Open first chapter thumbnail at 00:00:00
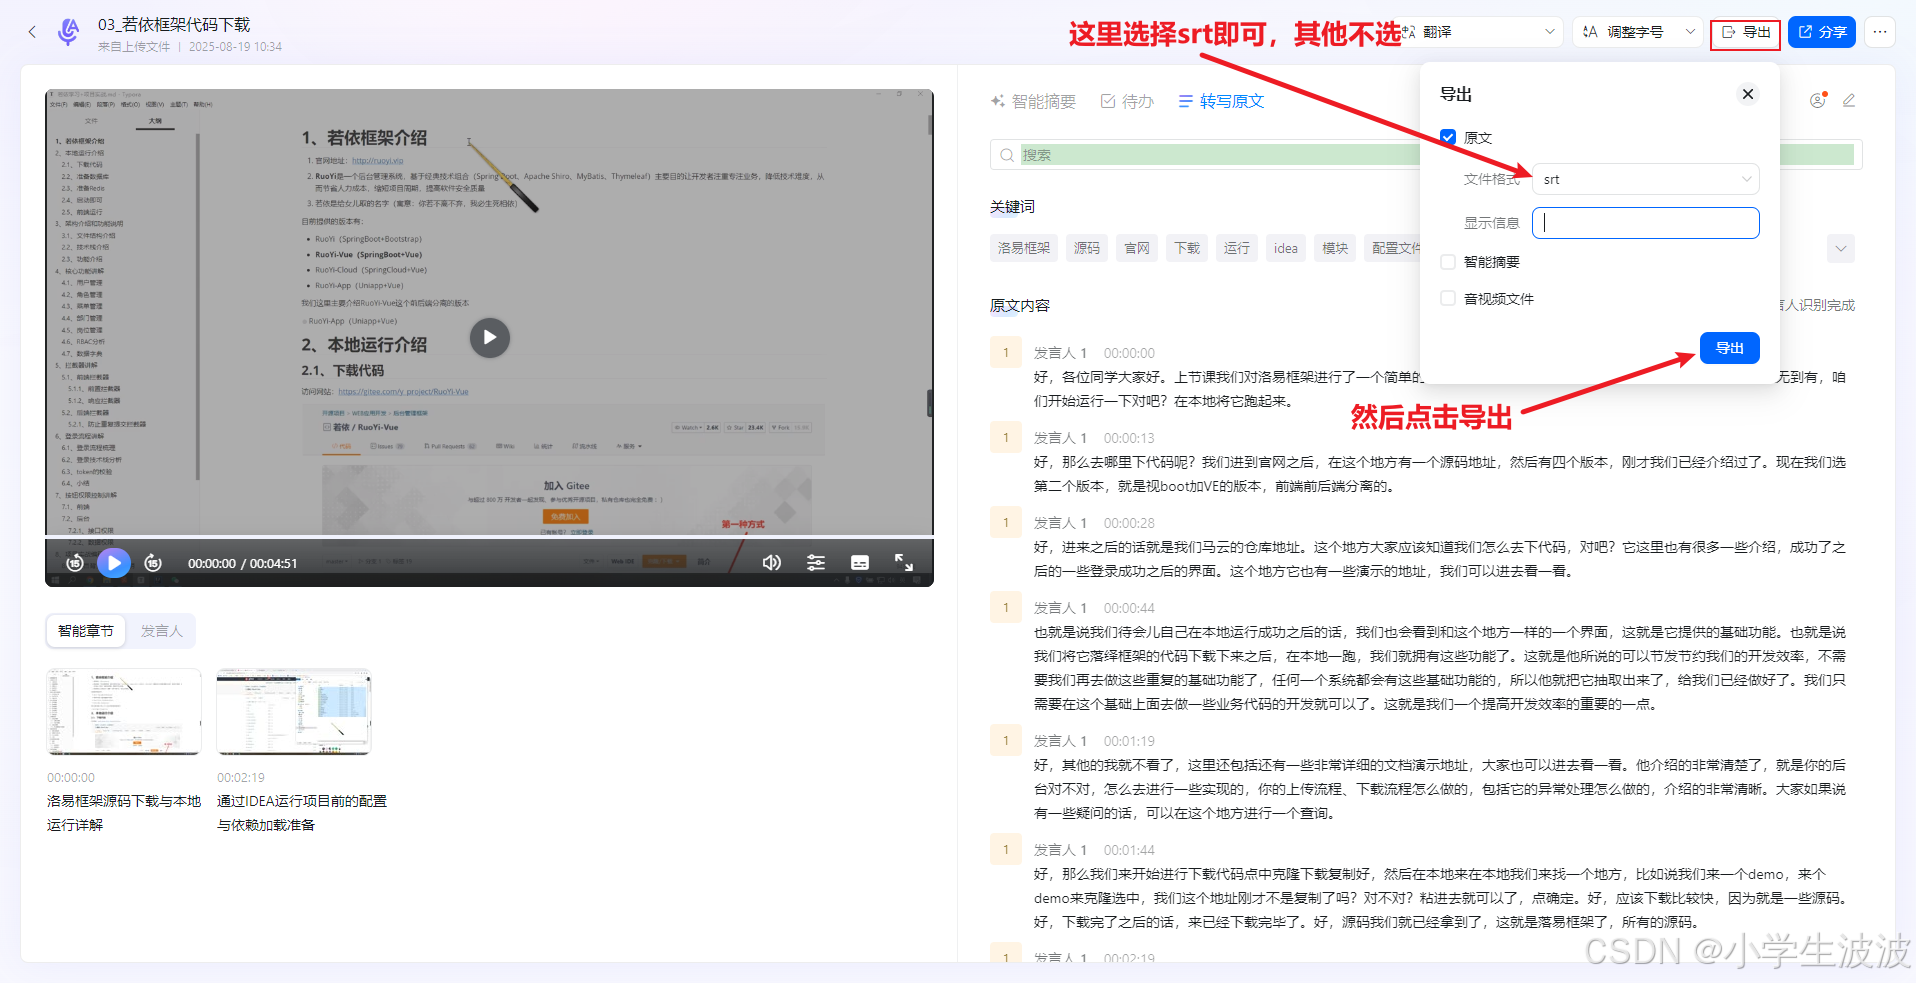Viewport: 1916px width, 983px height. point(124,712)
